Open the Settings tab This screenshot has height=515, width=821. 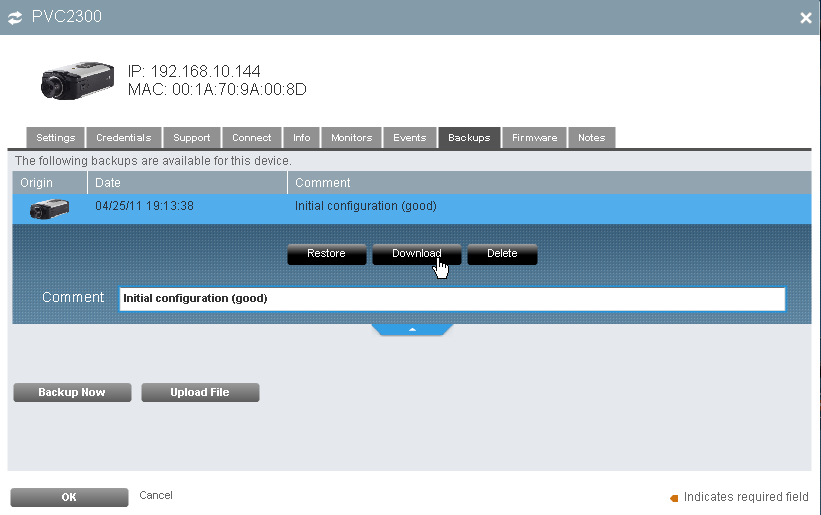pyautogui.click(x=56, y=138)
